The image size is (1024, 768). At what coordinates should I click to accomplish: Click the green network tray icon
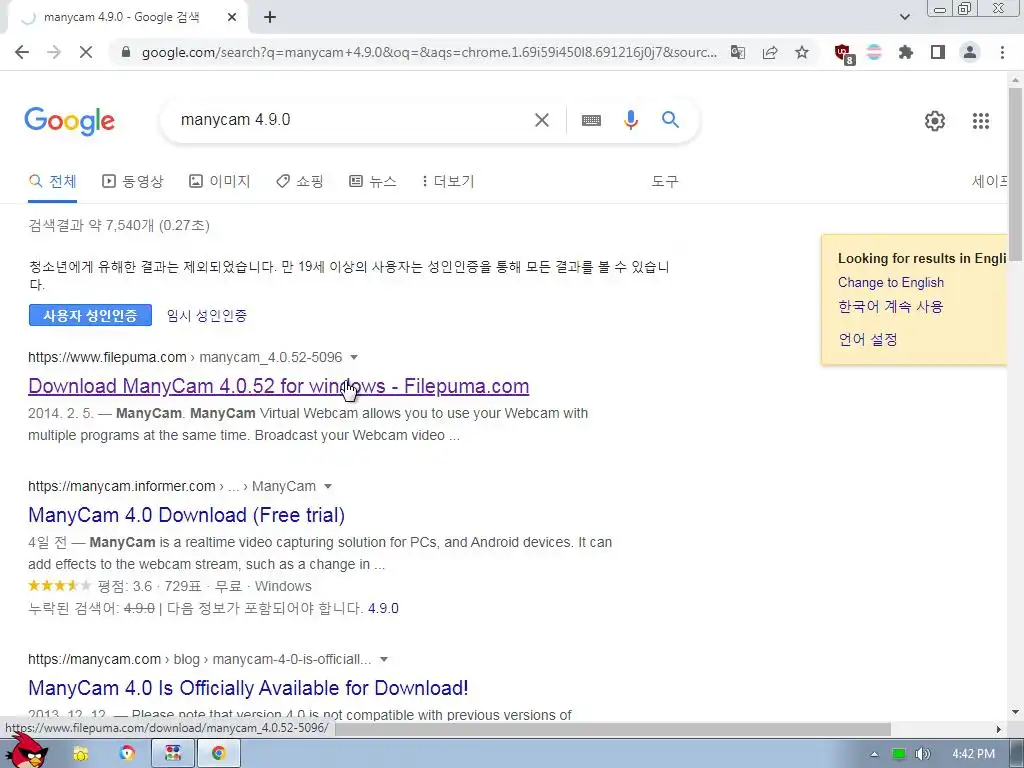[899, 754]
